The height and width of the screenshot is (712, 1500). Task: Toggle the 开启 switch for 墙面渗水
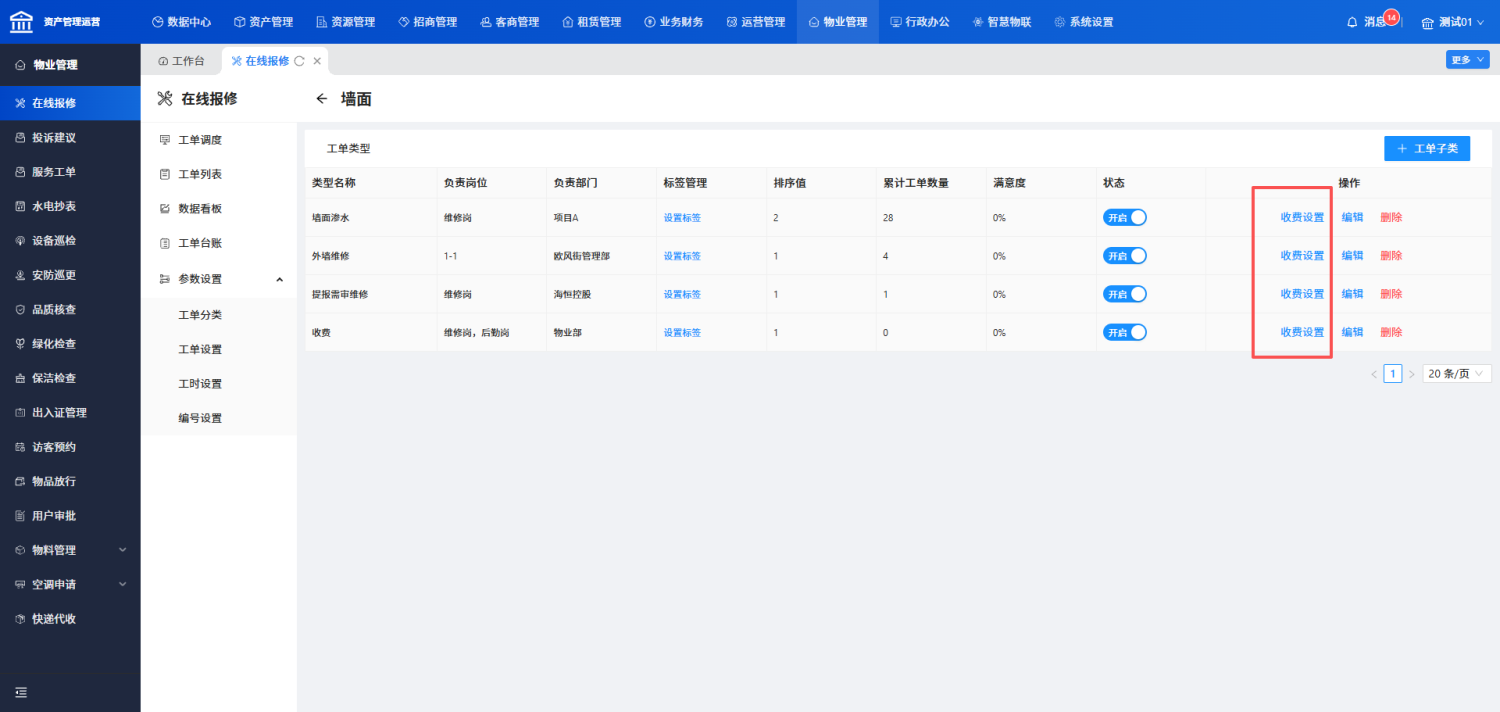[1125, 217]
